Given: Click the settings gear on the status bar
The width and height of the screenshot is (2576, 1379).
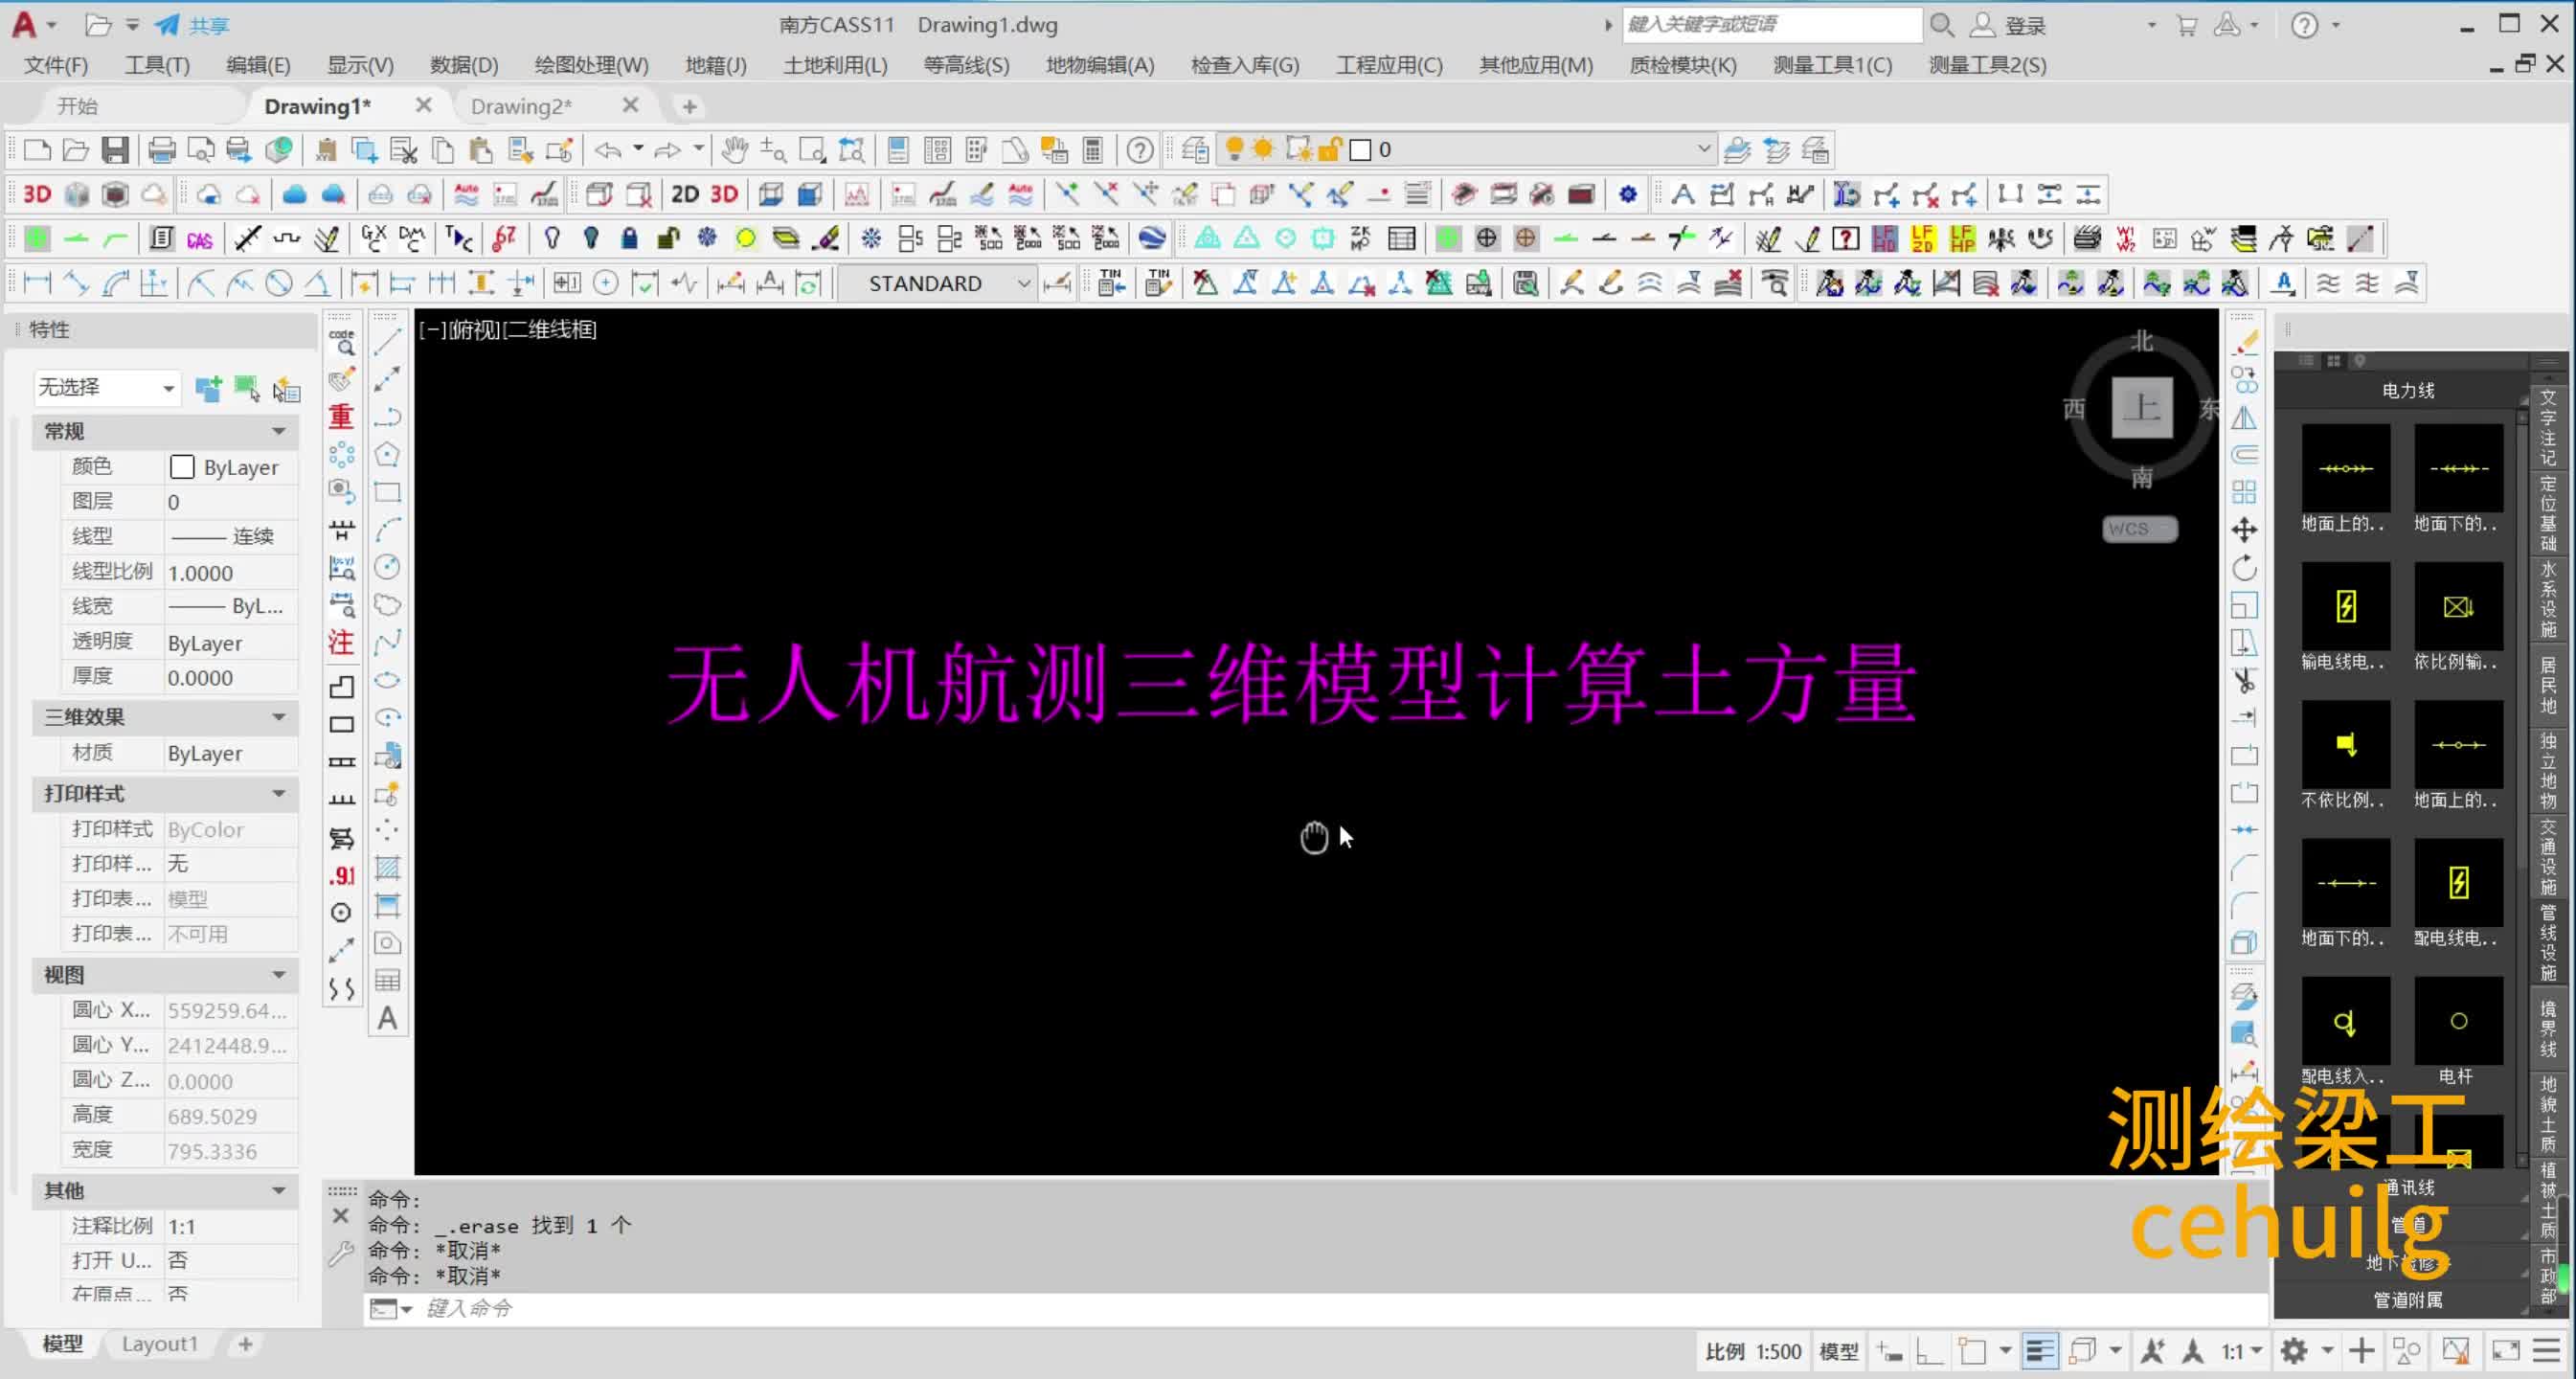Looking at the screenshot, I should pyautogui.click(x=2294, y=1350).
